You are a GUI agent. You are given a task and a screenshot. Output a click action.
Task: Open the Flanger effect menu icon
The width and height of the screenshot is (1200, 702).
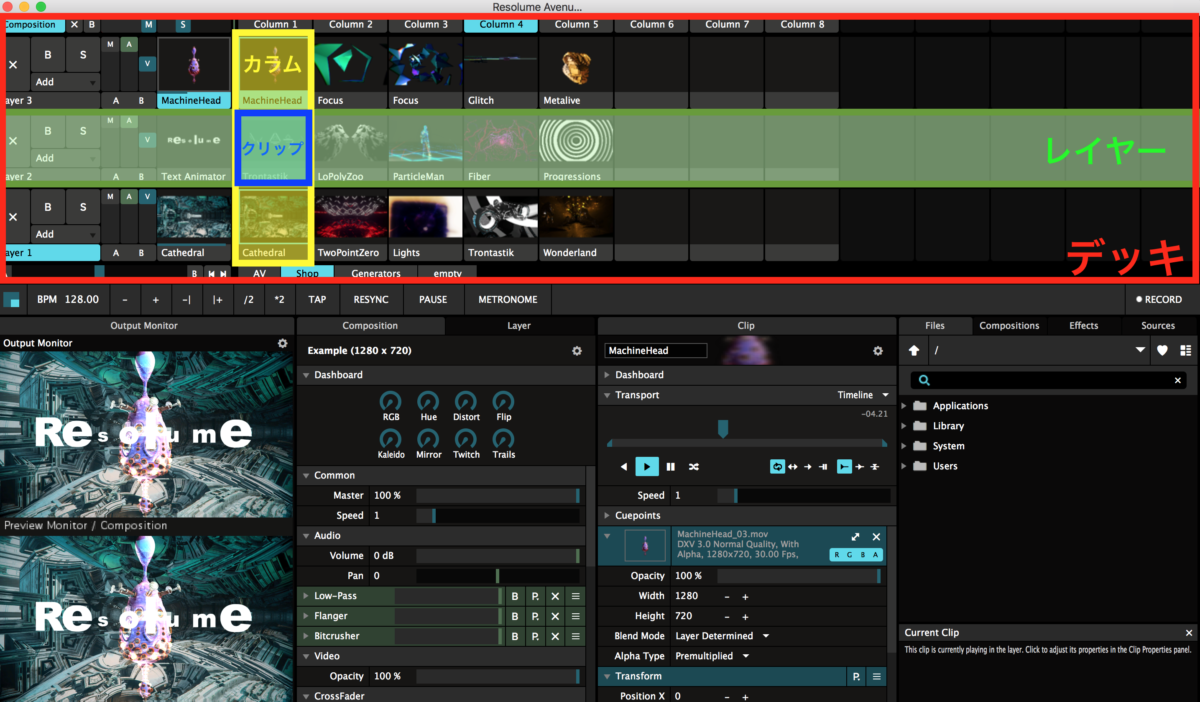point(575,616)
